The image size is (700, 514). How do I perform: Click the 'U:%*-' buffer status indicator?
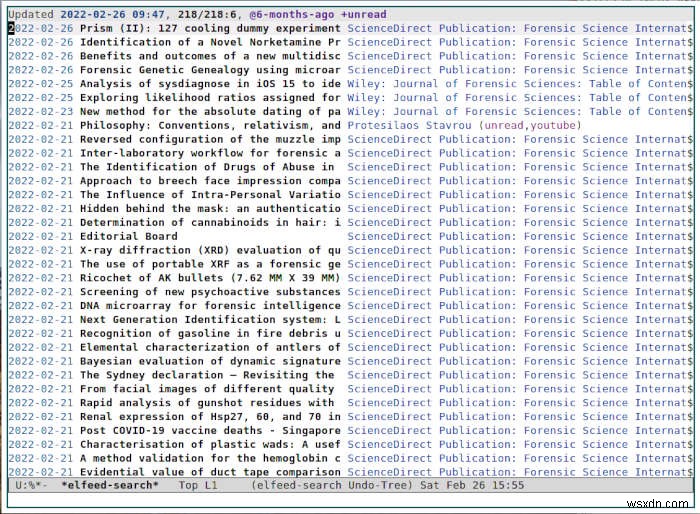coord(31,485)
